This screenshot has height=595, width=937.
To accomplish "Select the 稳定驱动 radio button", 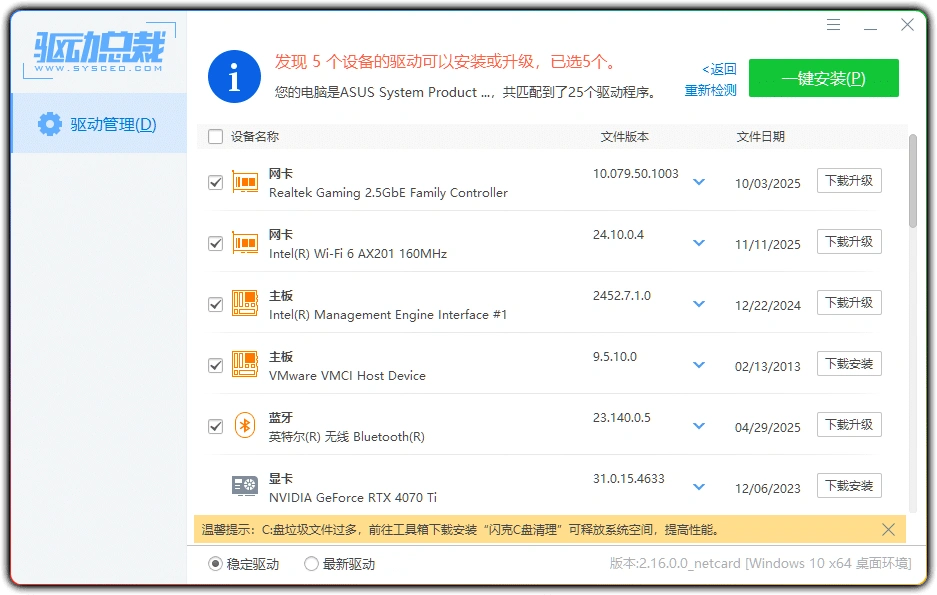I will [x=215, y=563].
